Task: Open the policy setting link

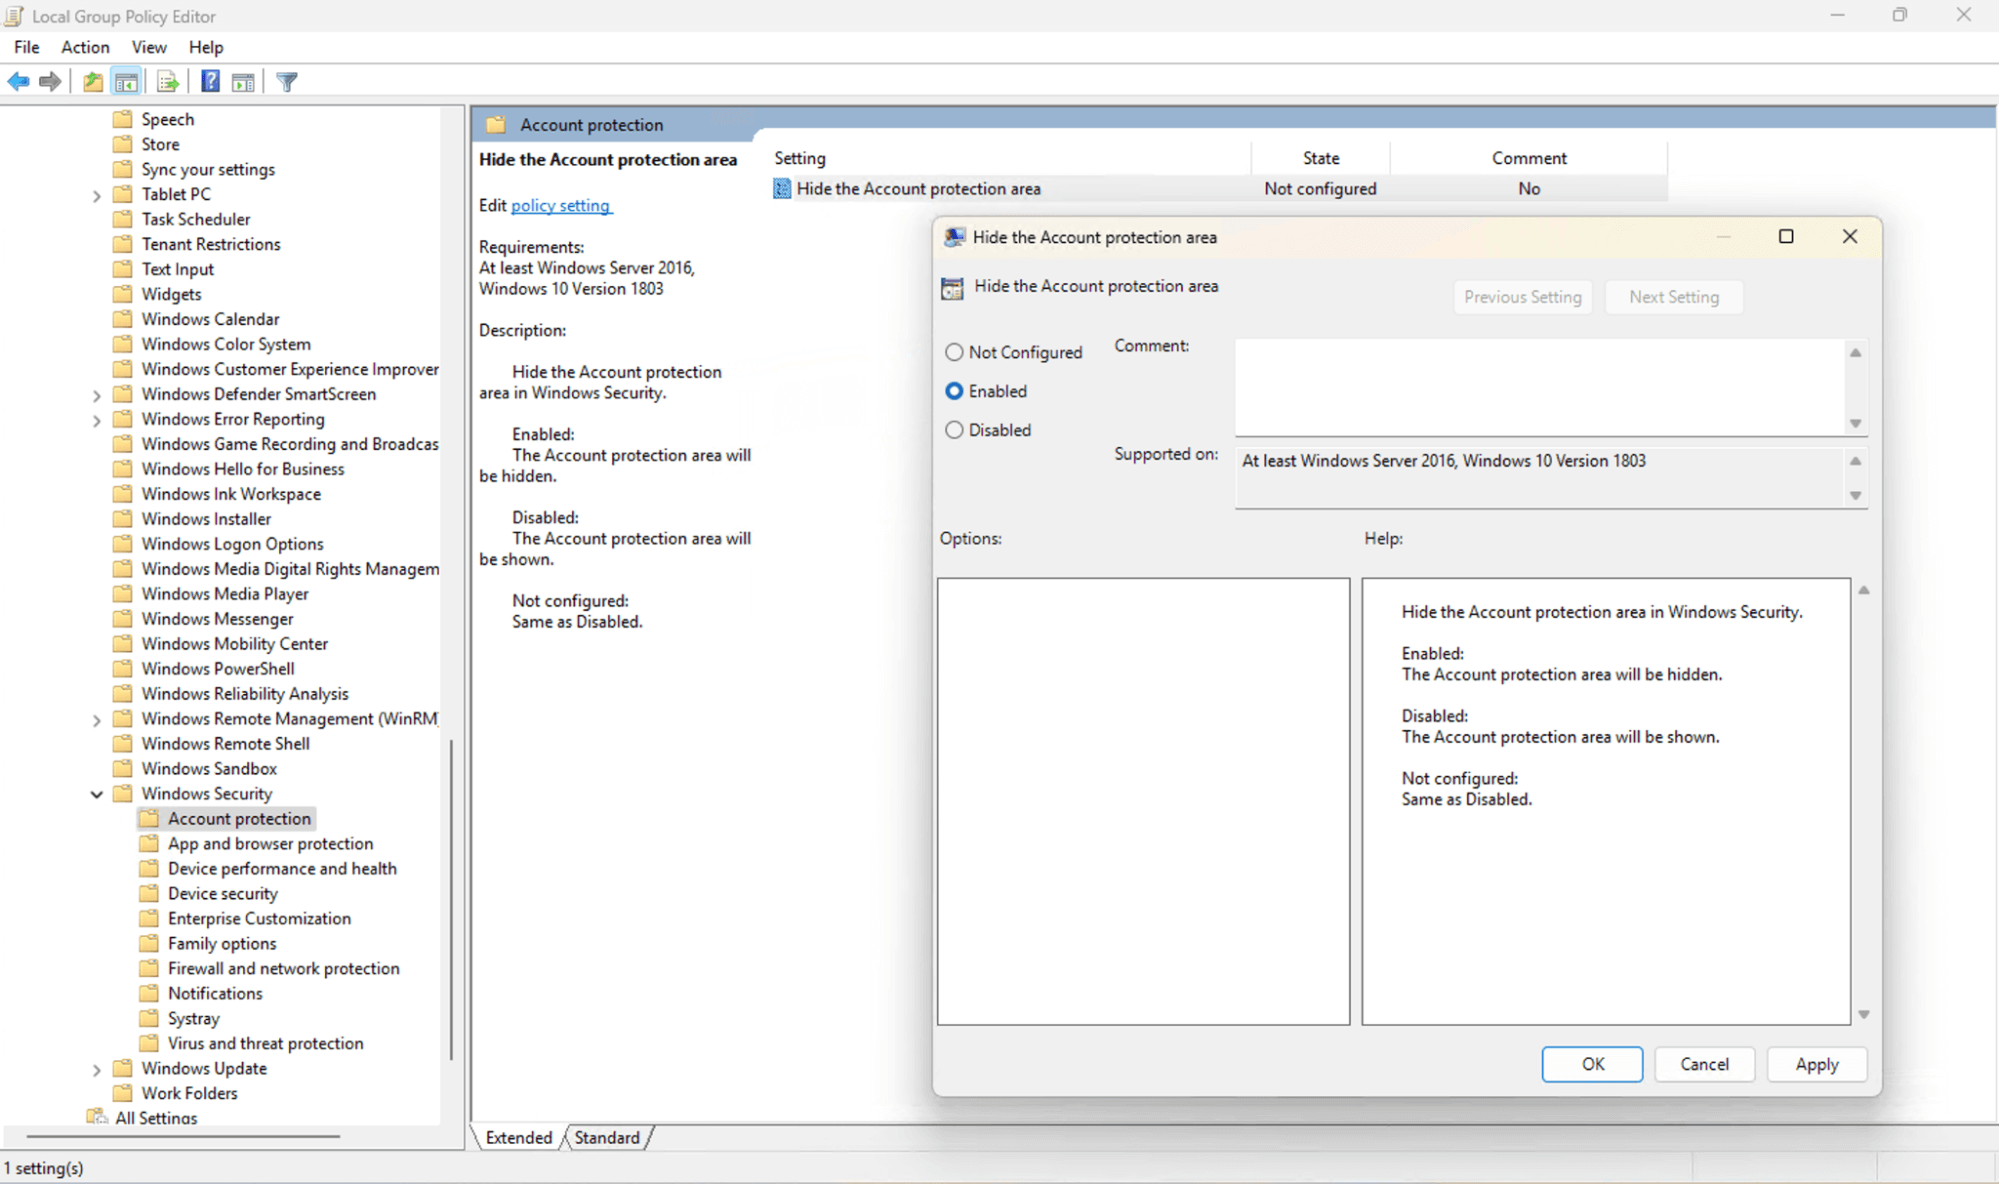Action: 561,205
